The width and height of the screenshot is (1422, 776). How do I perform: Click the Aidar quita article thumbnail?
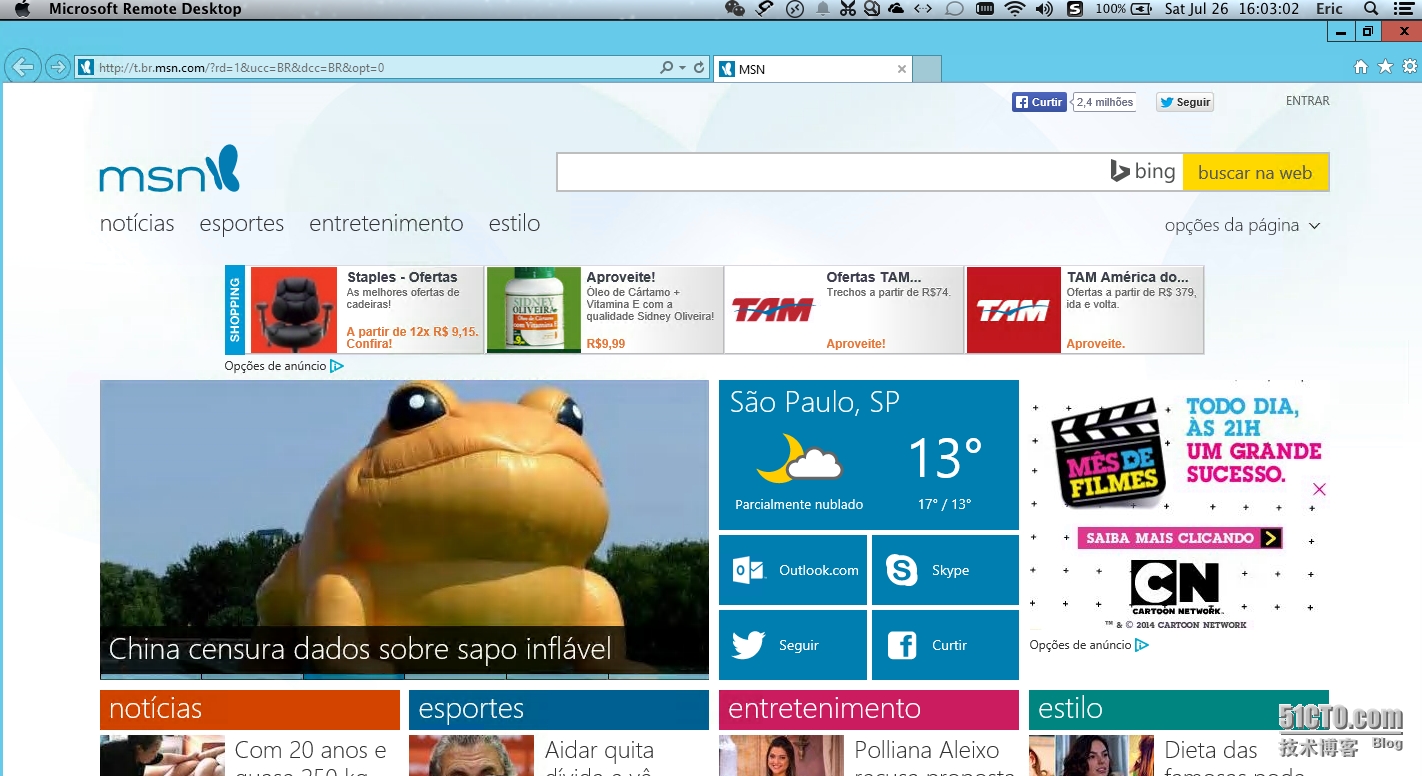[x=471, y=756]
